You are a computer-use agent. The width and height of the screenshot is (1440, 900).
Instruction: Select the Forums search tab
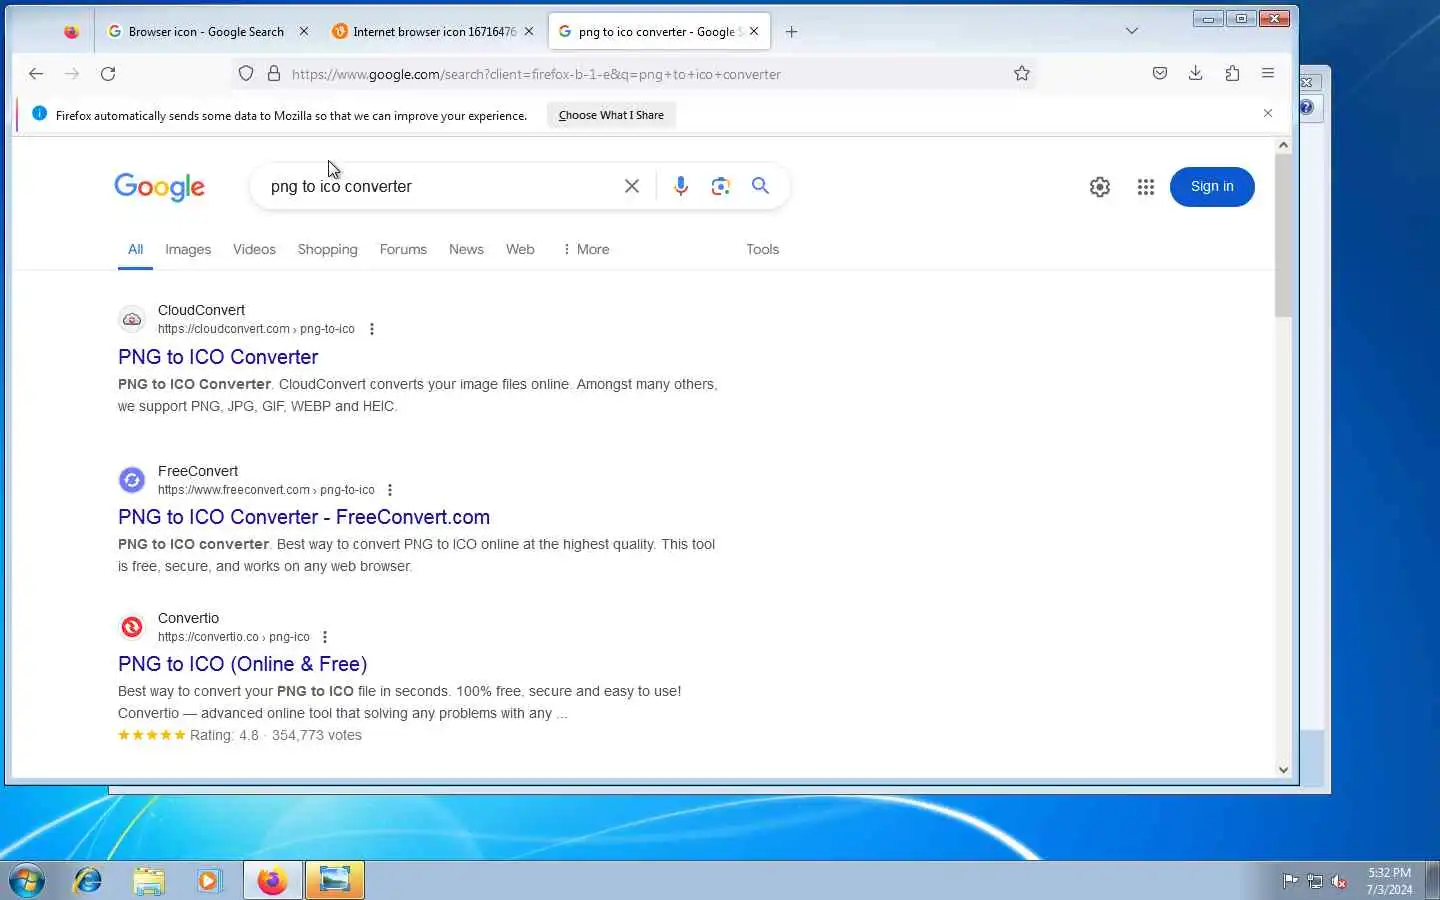point(403,249)
